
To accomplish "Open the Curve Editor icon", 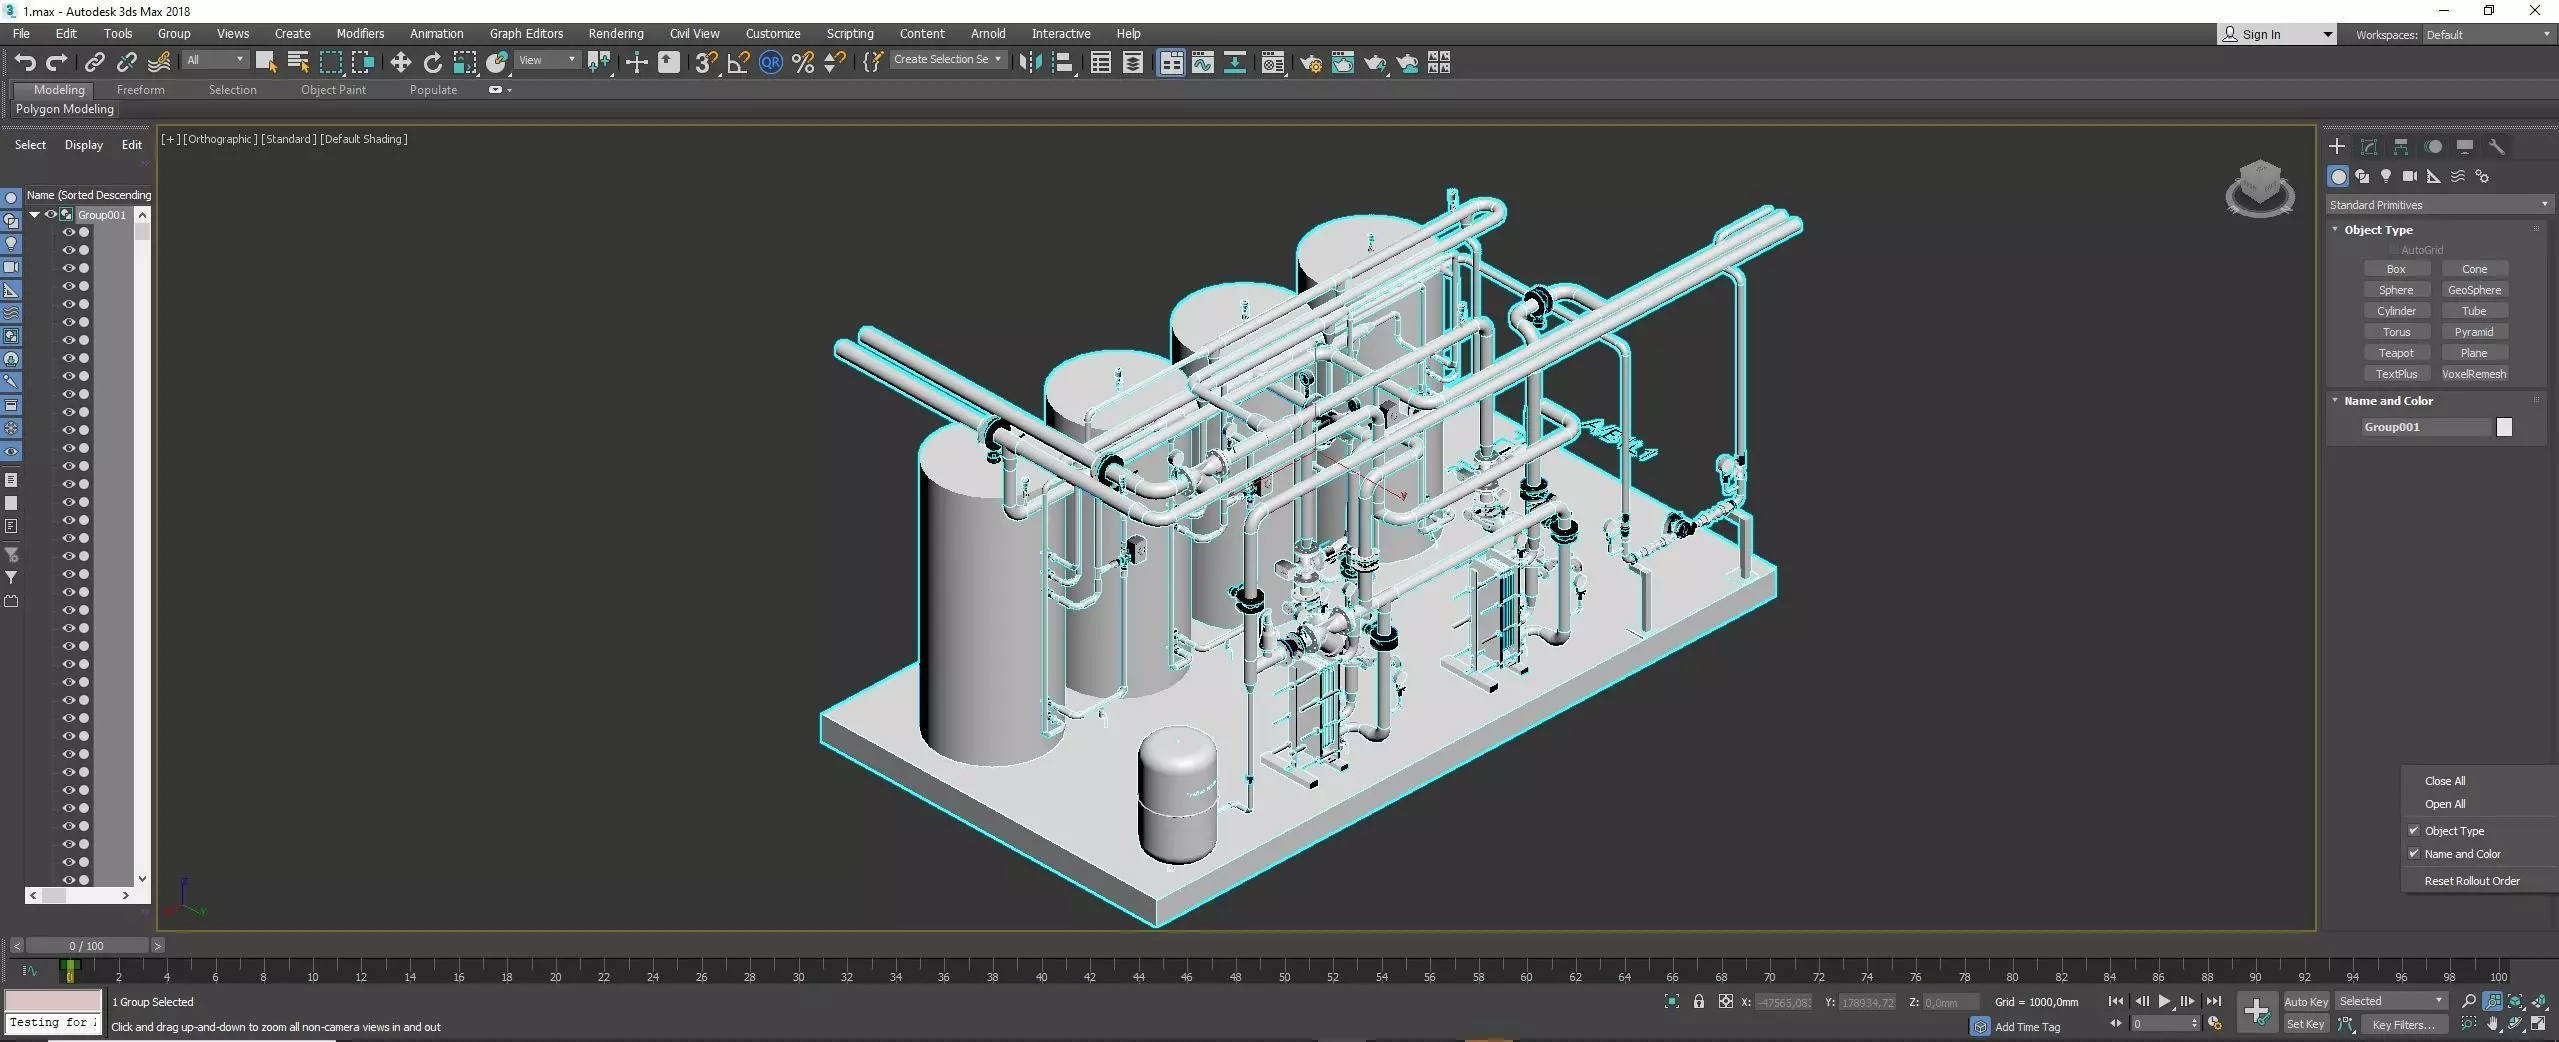I will tap(1203, 63).
